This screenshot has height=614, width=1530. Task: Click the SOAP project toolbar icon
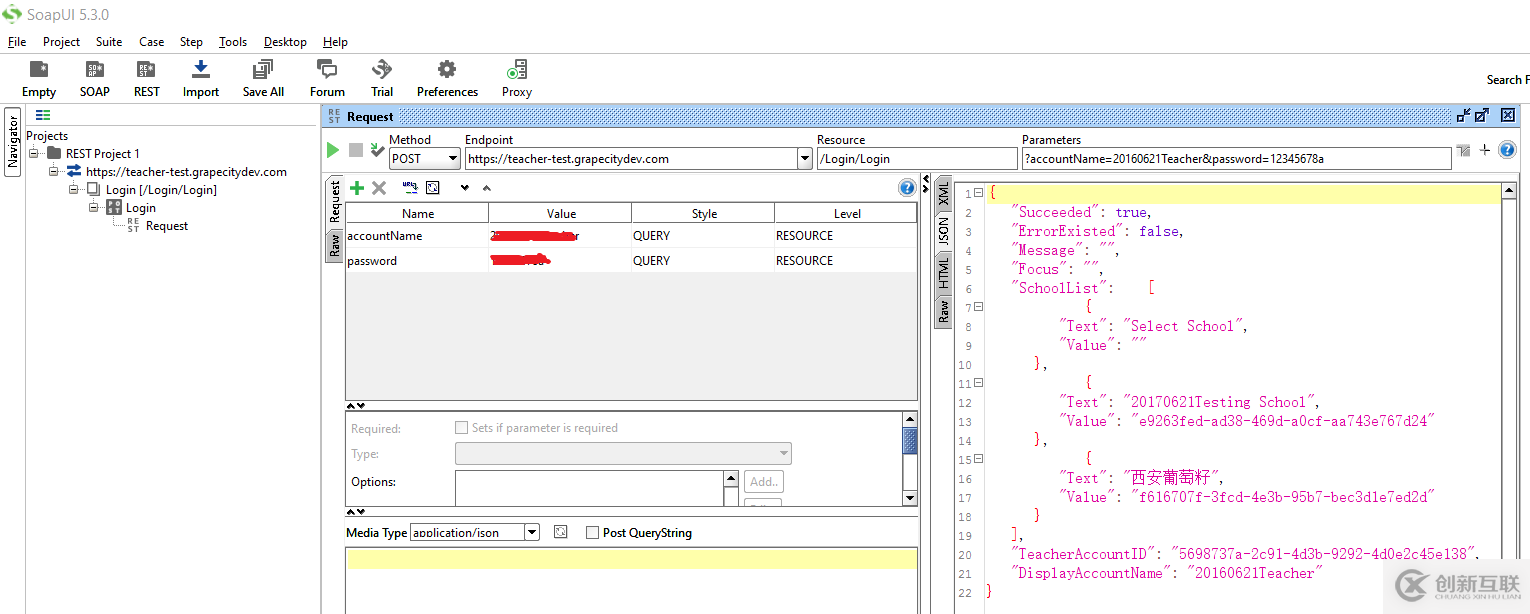point(94,79)
